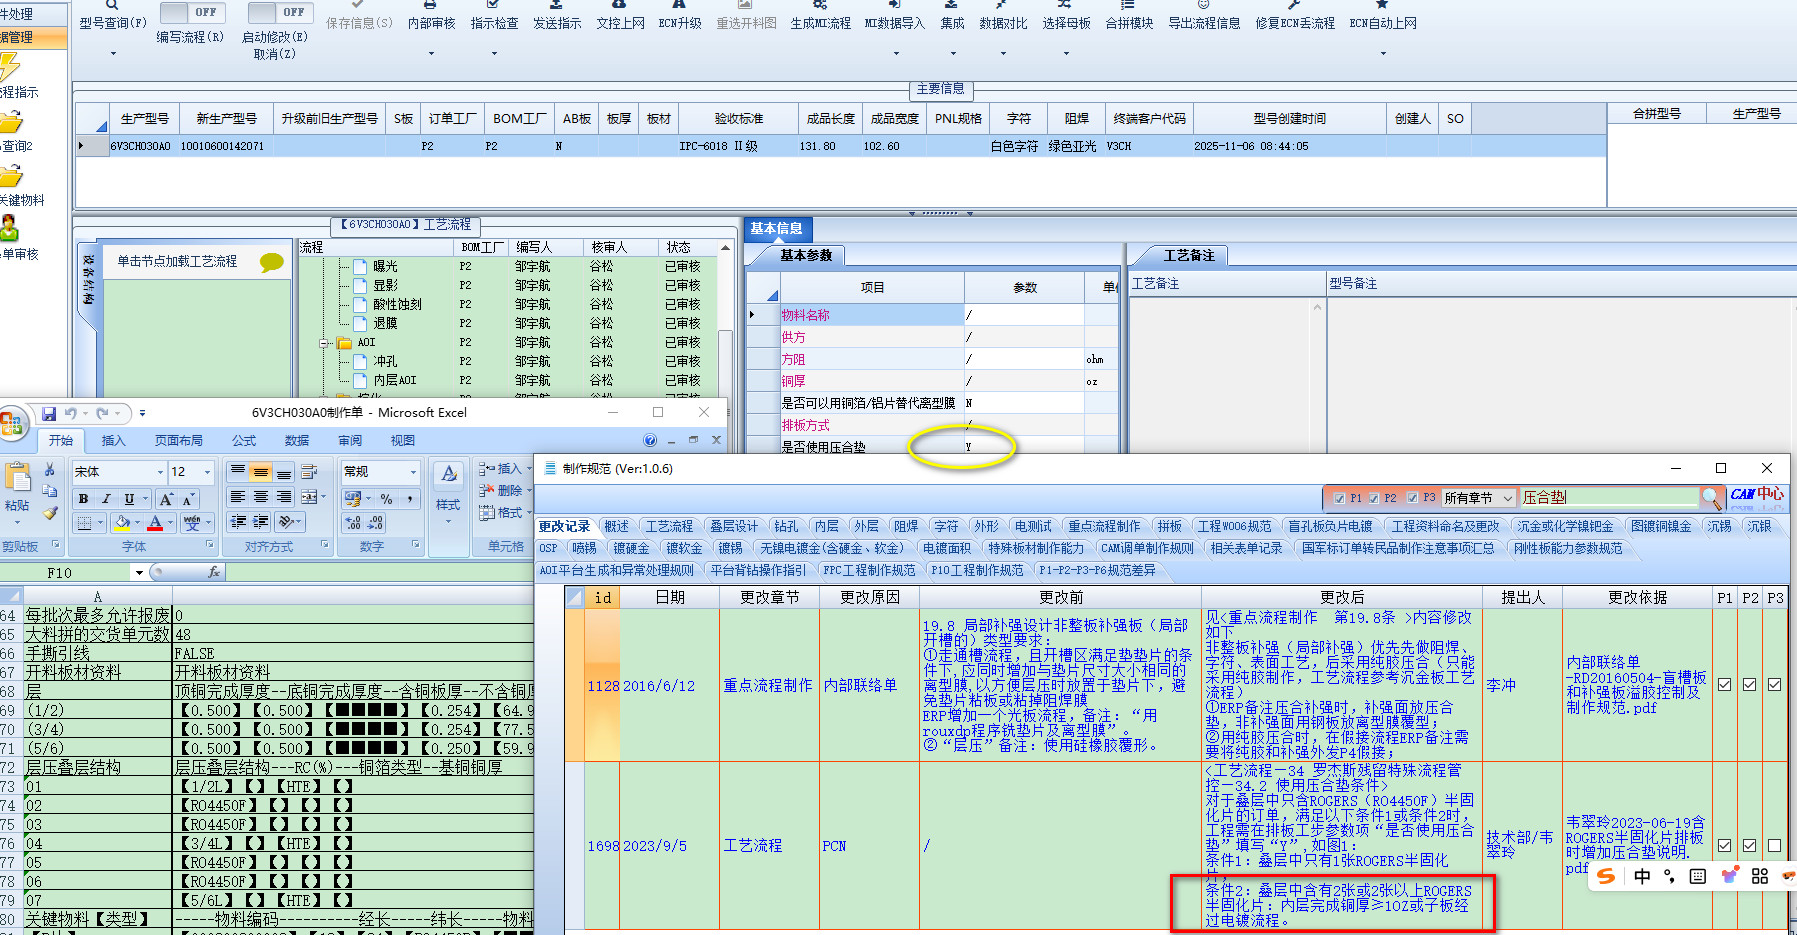Increase decimal places in Excel

353,522
